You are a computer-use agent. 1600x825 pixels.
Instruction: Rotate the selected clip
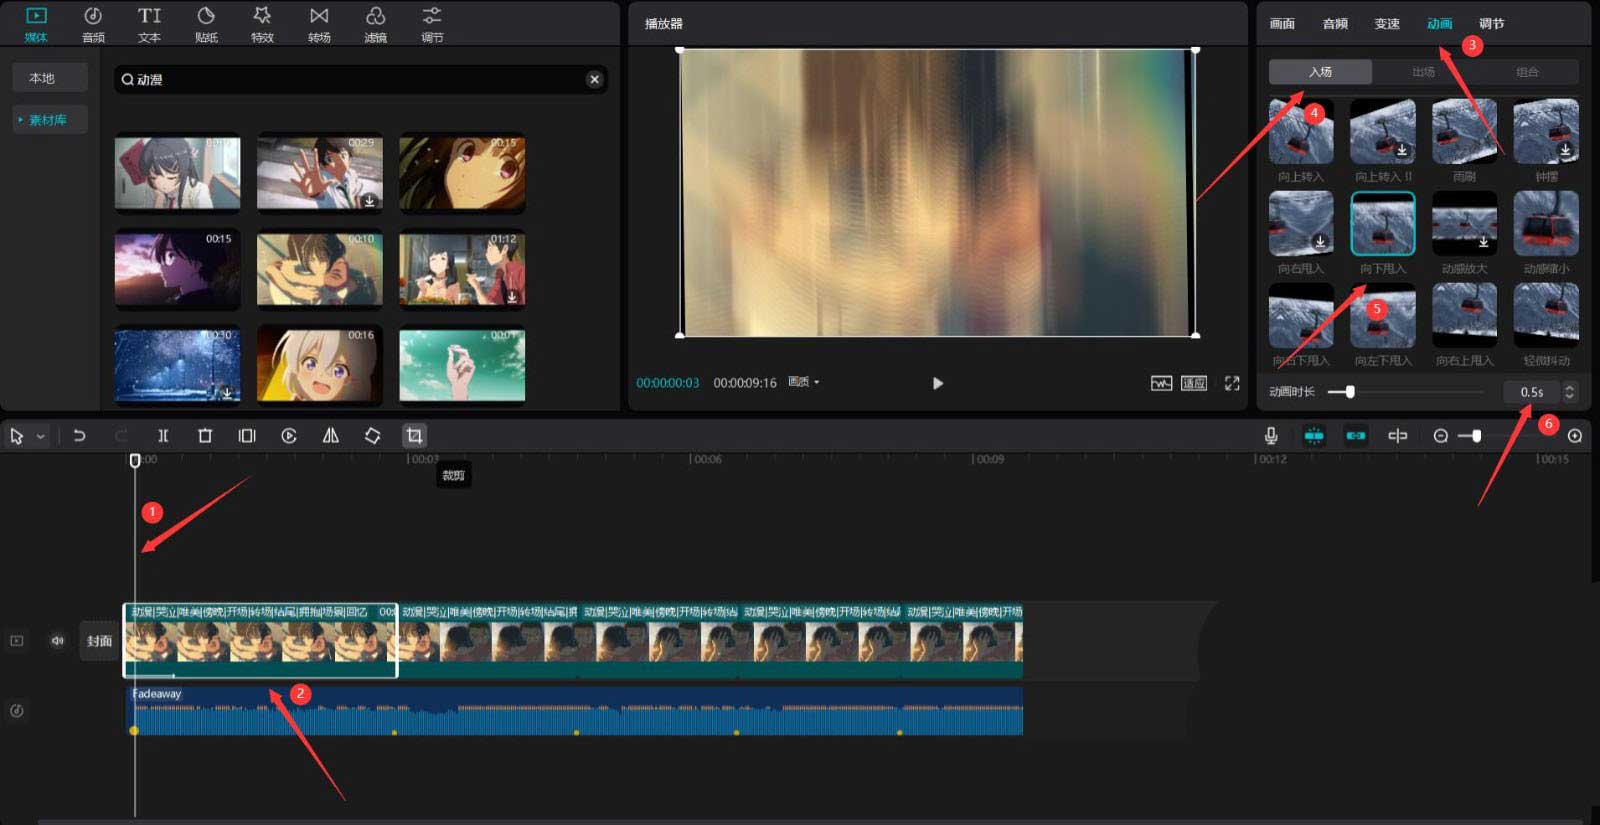pos(372,436)
